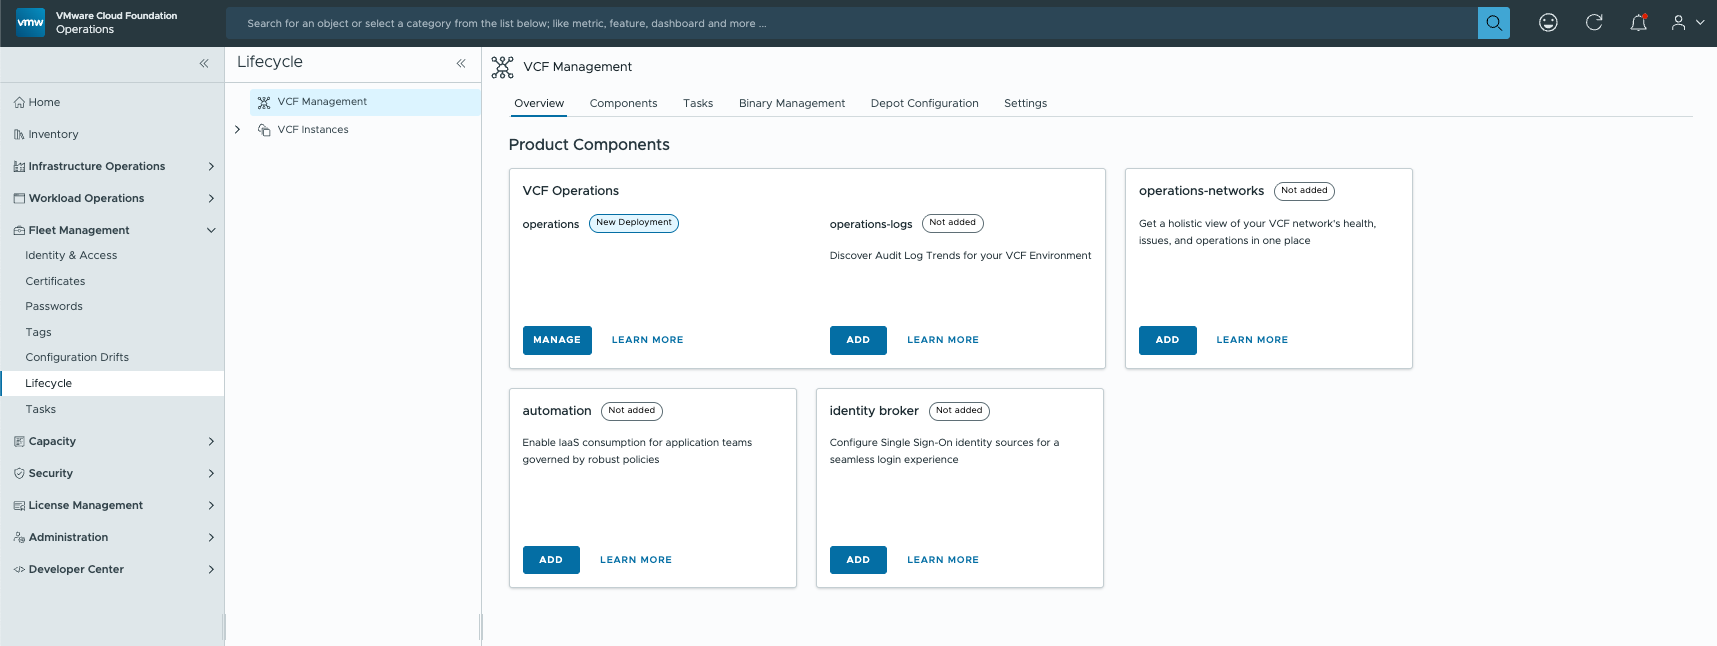Image resolution: width=1717 pixels, height=646 pixels.
Task: Expand the Security section chevron
Action: point(211,473)
